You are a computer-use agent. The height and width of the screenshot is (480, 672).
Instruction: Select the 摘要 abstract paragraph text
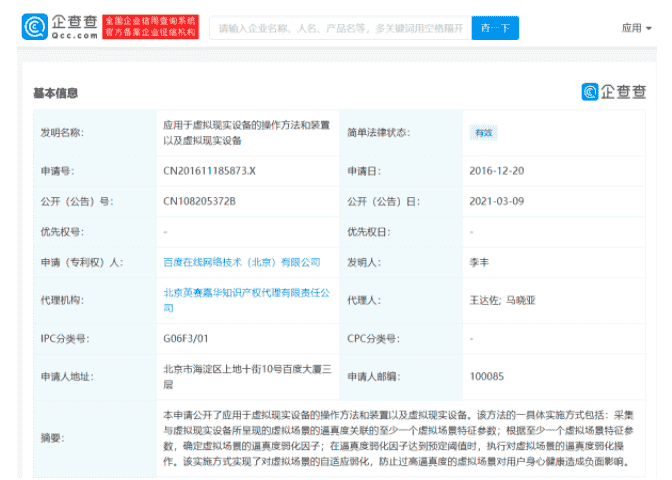pyautogui.click(x=399, y=438)
